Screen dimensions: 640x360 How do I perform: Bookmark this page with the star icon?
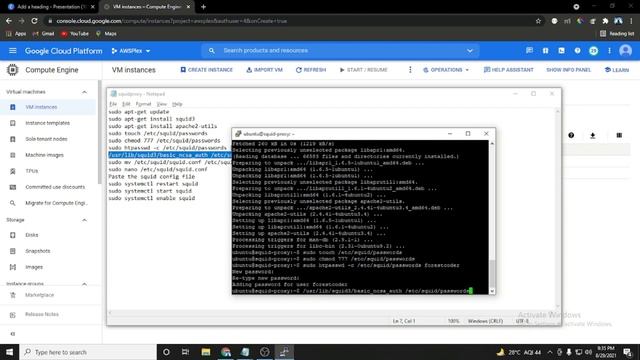tap(538, 21)
